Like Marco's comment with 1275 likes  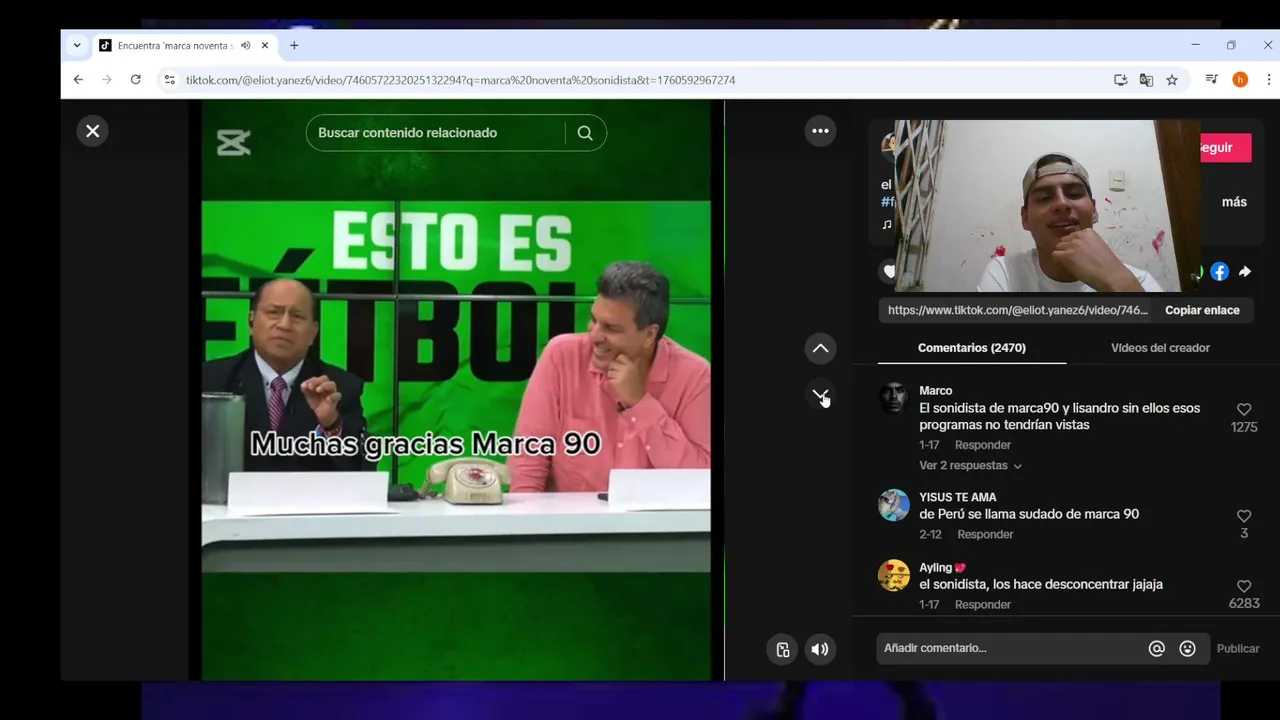point(1244,409)
